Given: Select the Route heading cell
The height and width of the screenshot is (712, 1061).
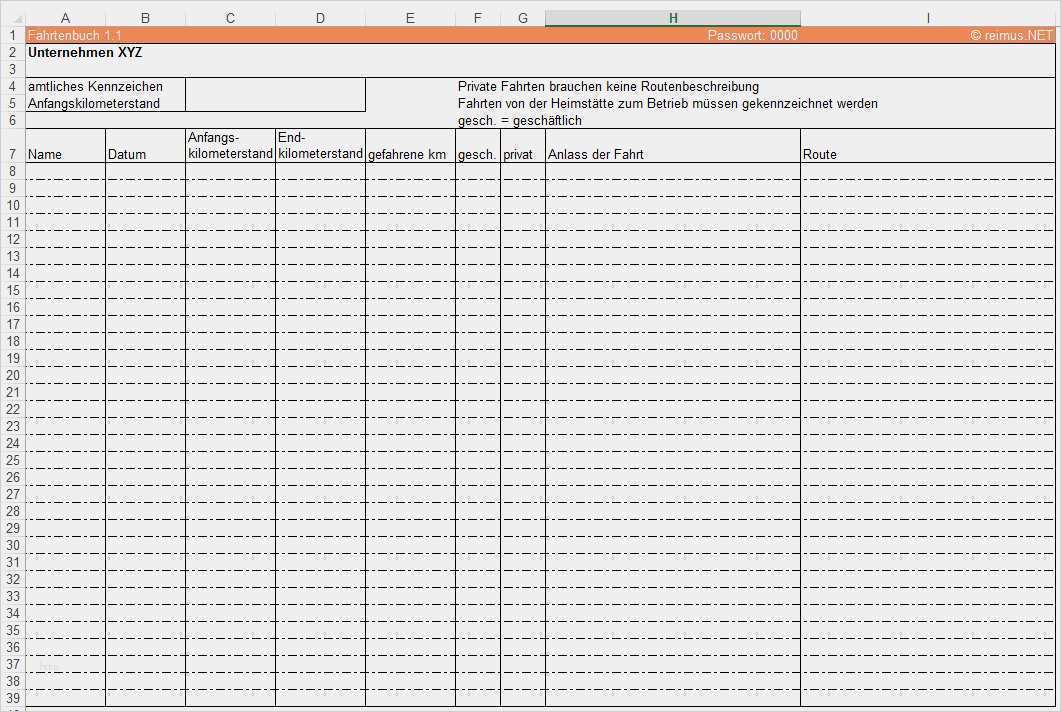Looking at the screenshot, I should point(927,154).
